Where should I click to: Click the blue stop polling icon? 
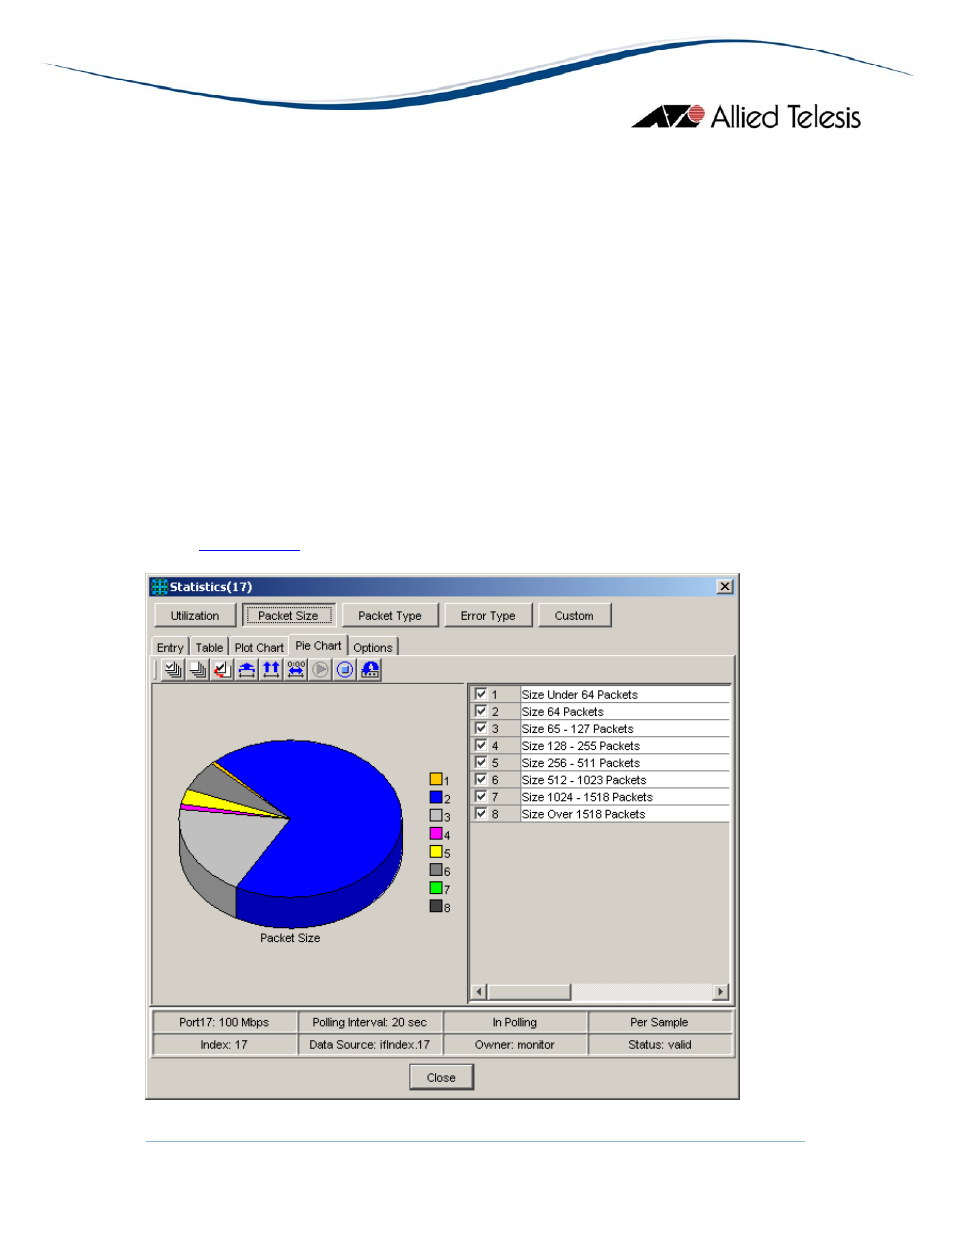click(345, 670)
